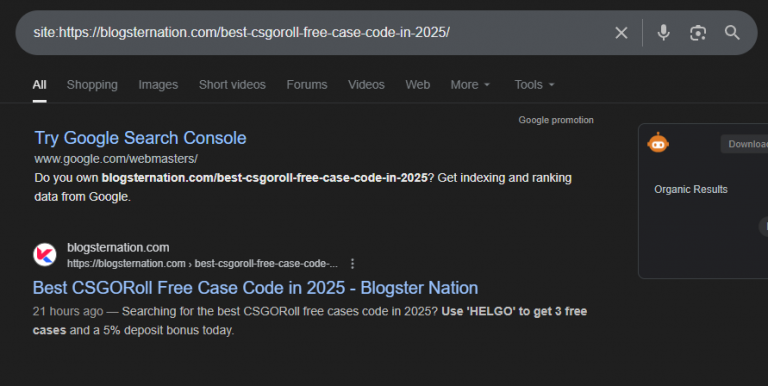The height and width of the screenshot is (386, 768).
Task: Select the All results tab
Action: (39, 85)
